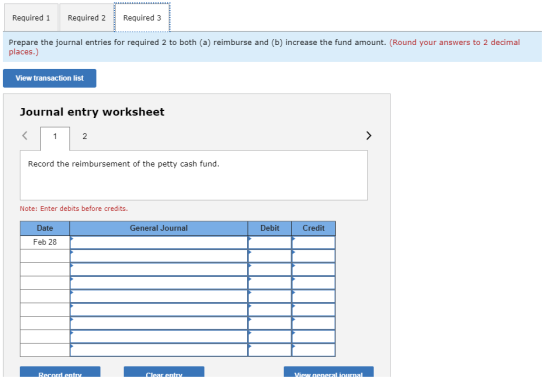Open General Journal dropdown in second row

tap(159, 256)
